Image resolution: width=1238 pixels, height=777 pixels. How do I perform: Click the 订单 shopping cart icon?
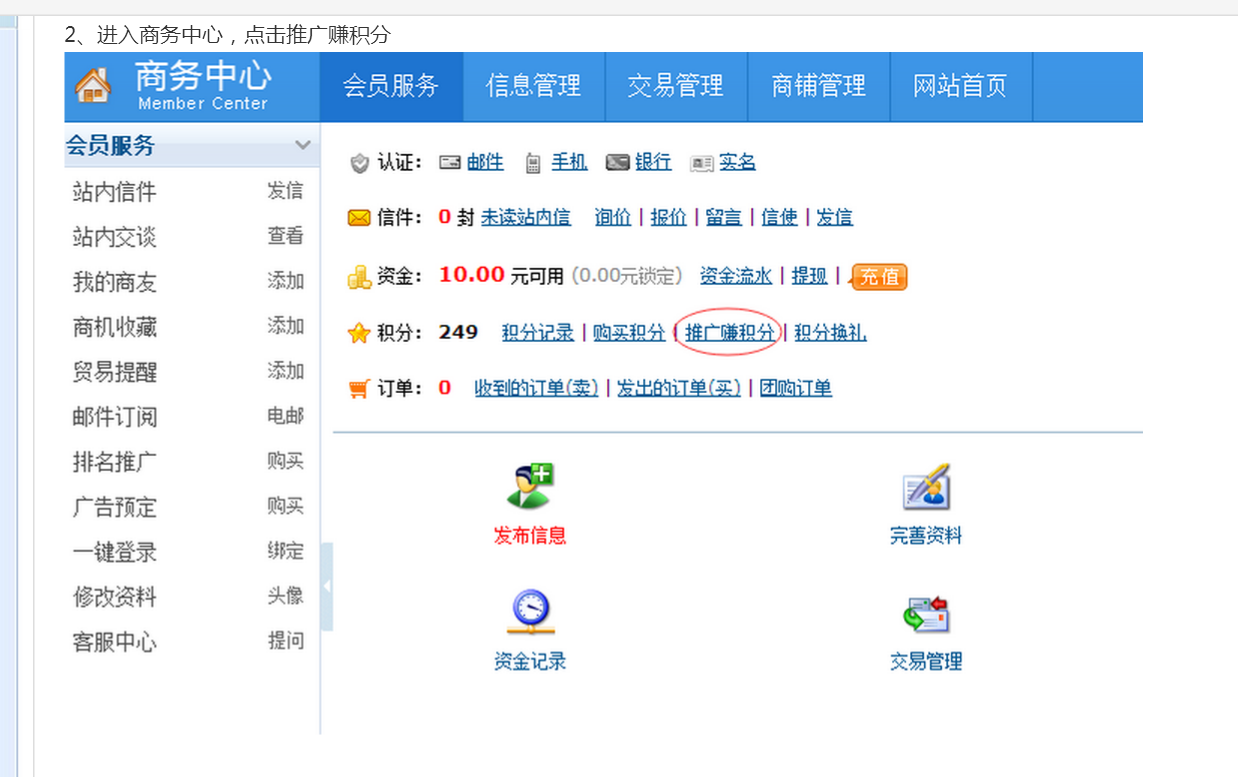(x=358, y=389)
